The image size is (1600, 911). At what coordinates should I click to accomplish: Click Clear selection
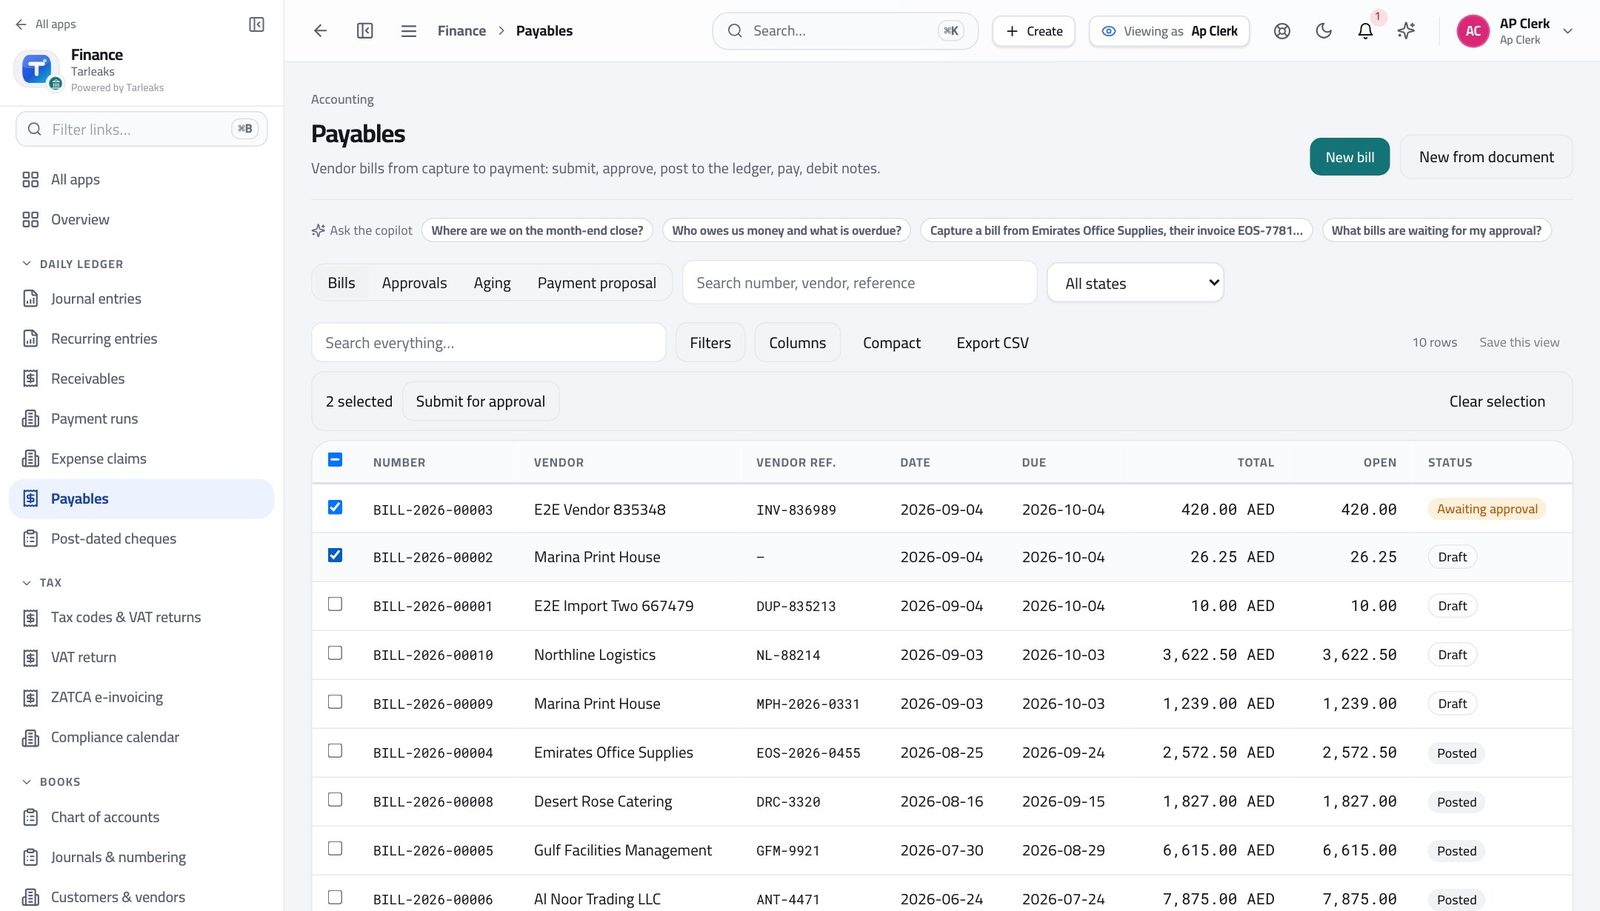click(1497, 401)
